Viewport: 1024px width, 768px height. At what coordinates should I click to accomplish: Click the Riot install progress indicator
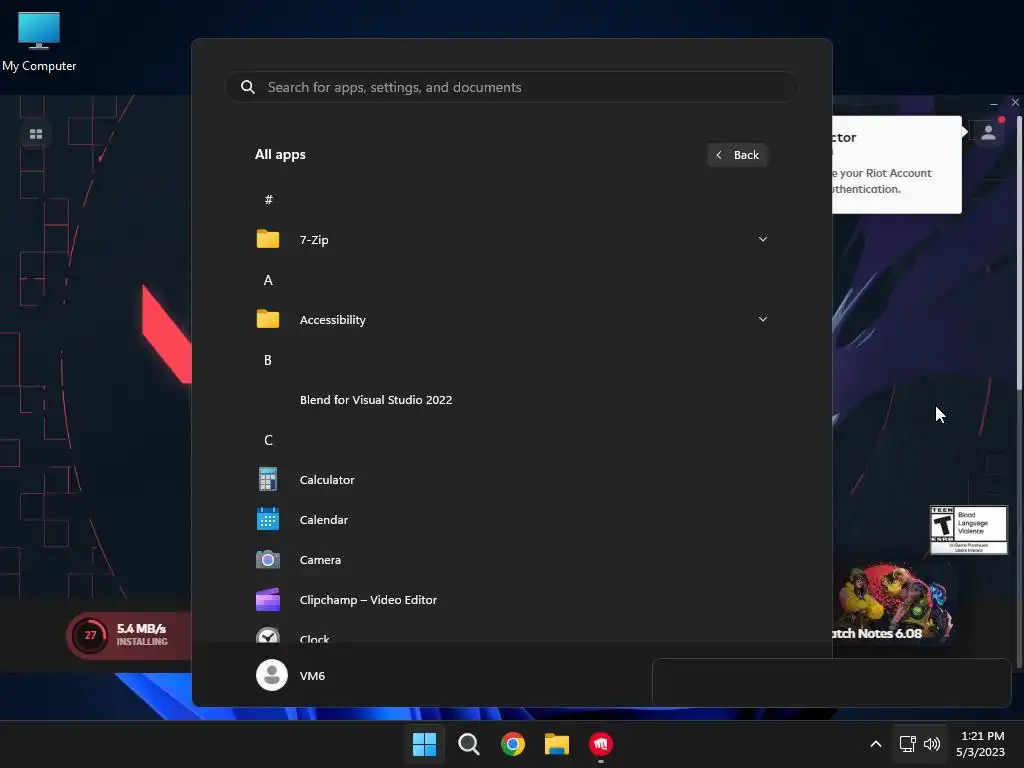[x=90, y=635]
